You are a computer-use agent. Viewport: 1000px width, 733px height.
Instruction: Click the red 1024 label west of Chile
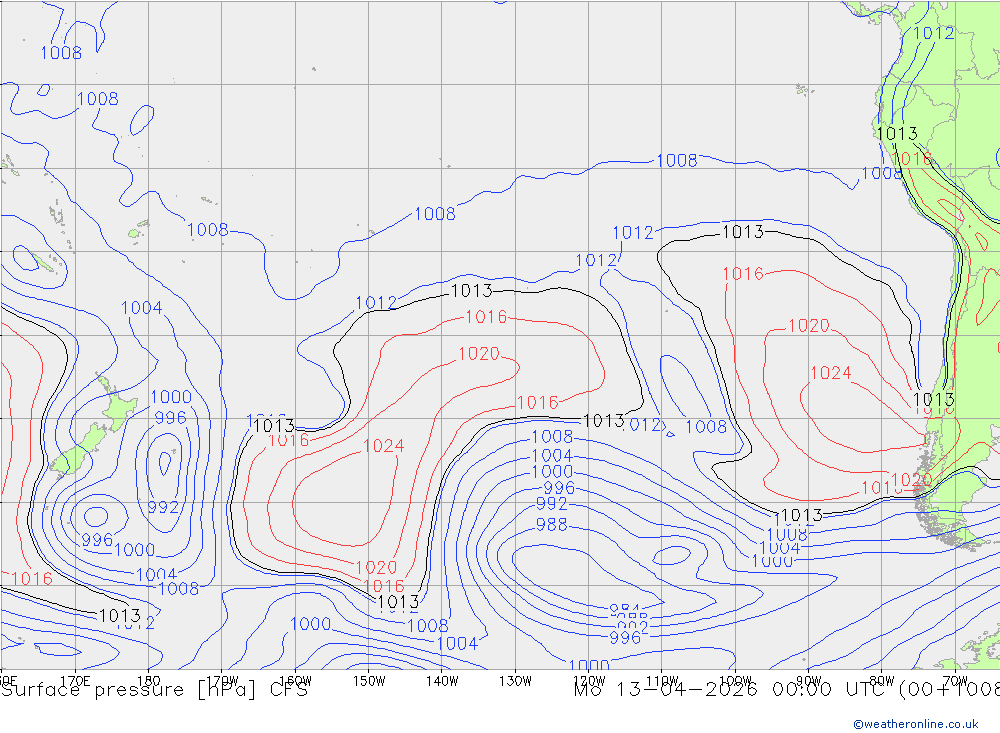point(830,373)
